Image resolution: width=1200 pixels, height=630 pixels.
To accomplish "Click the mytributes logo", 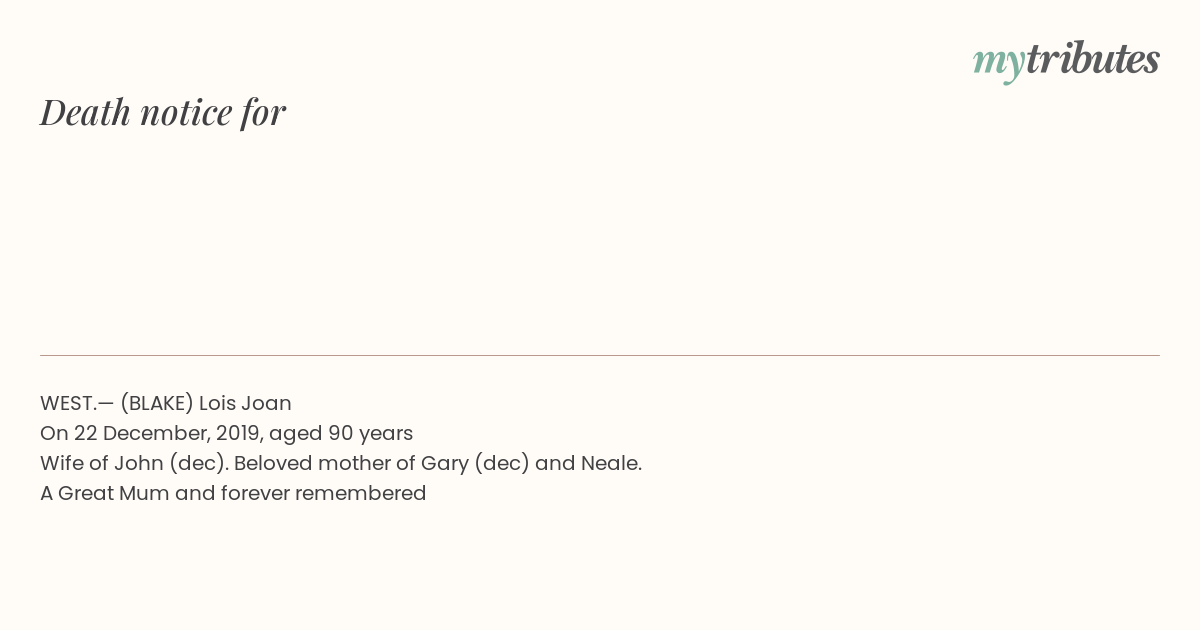I will (1066, 61).
